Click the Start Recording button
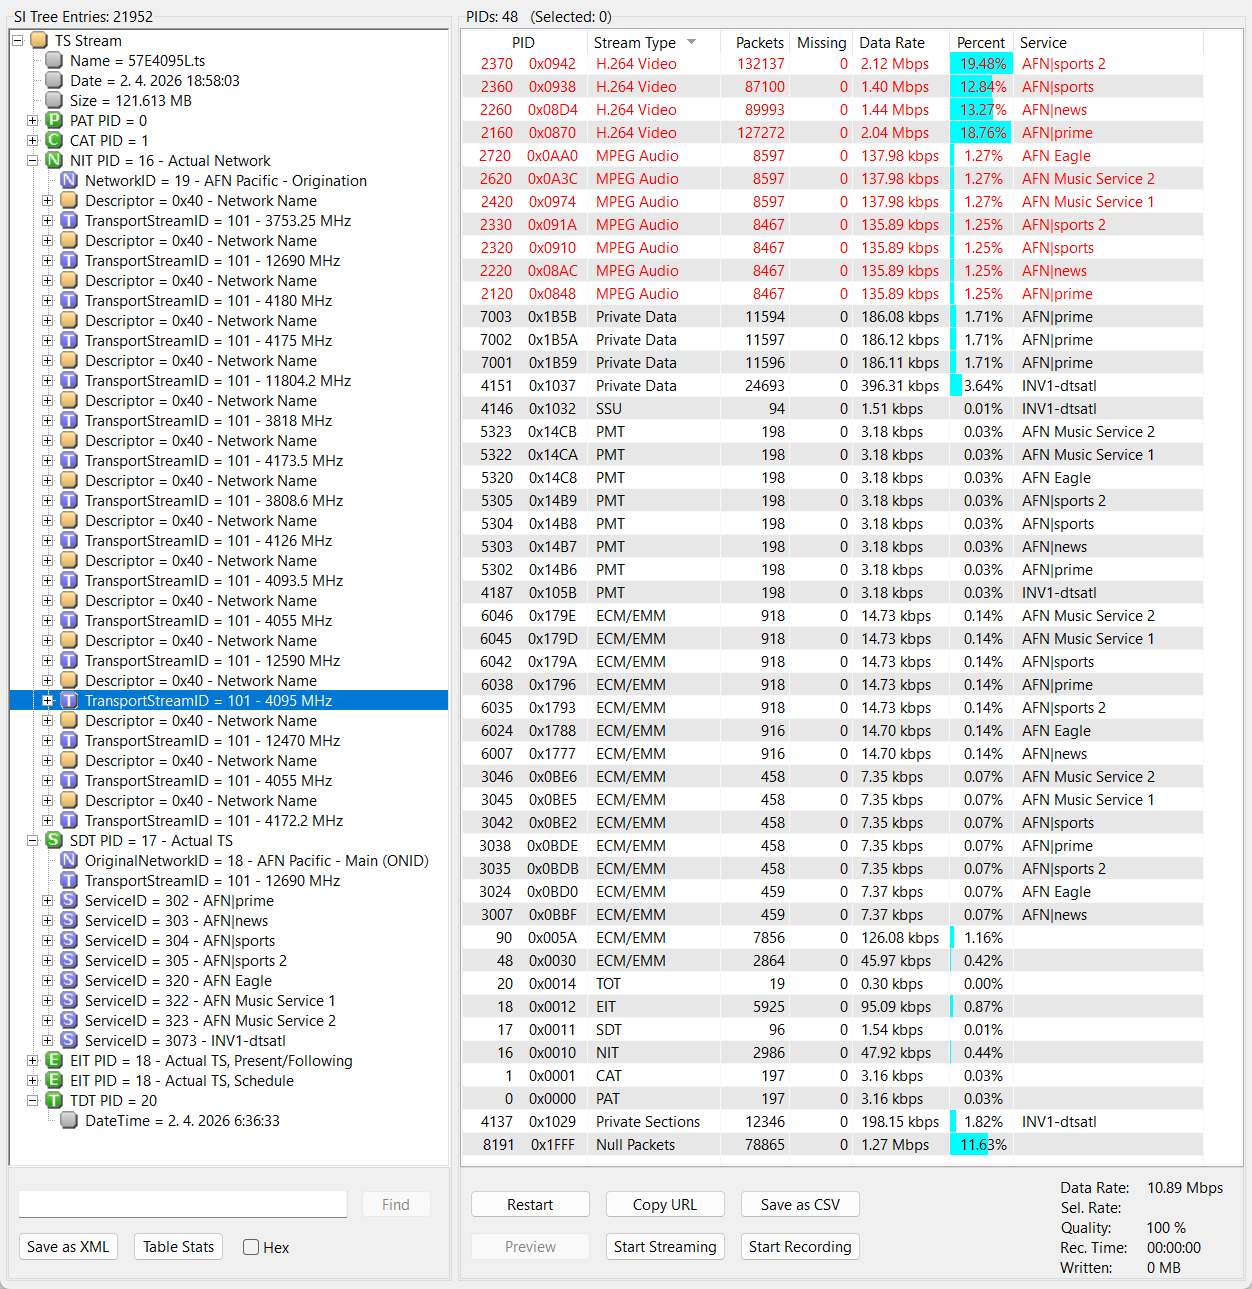1252x1289 pixels. 800,1247
